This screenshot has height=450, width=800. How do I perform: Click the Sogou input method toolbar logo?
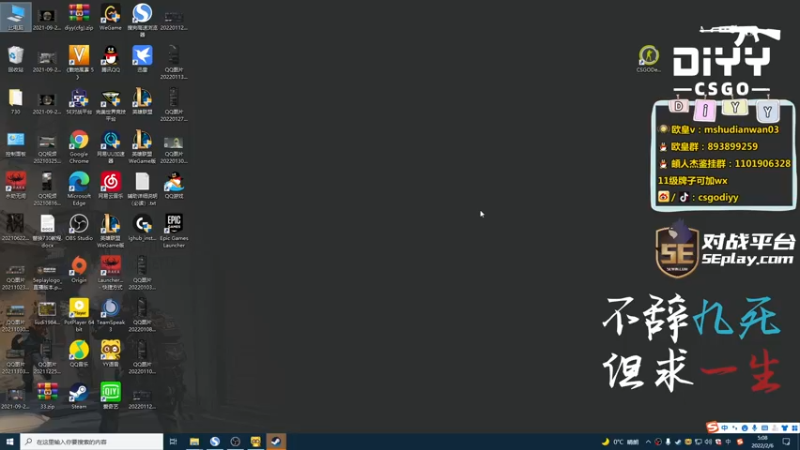point(712,427)
